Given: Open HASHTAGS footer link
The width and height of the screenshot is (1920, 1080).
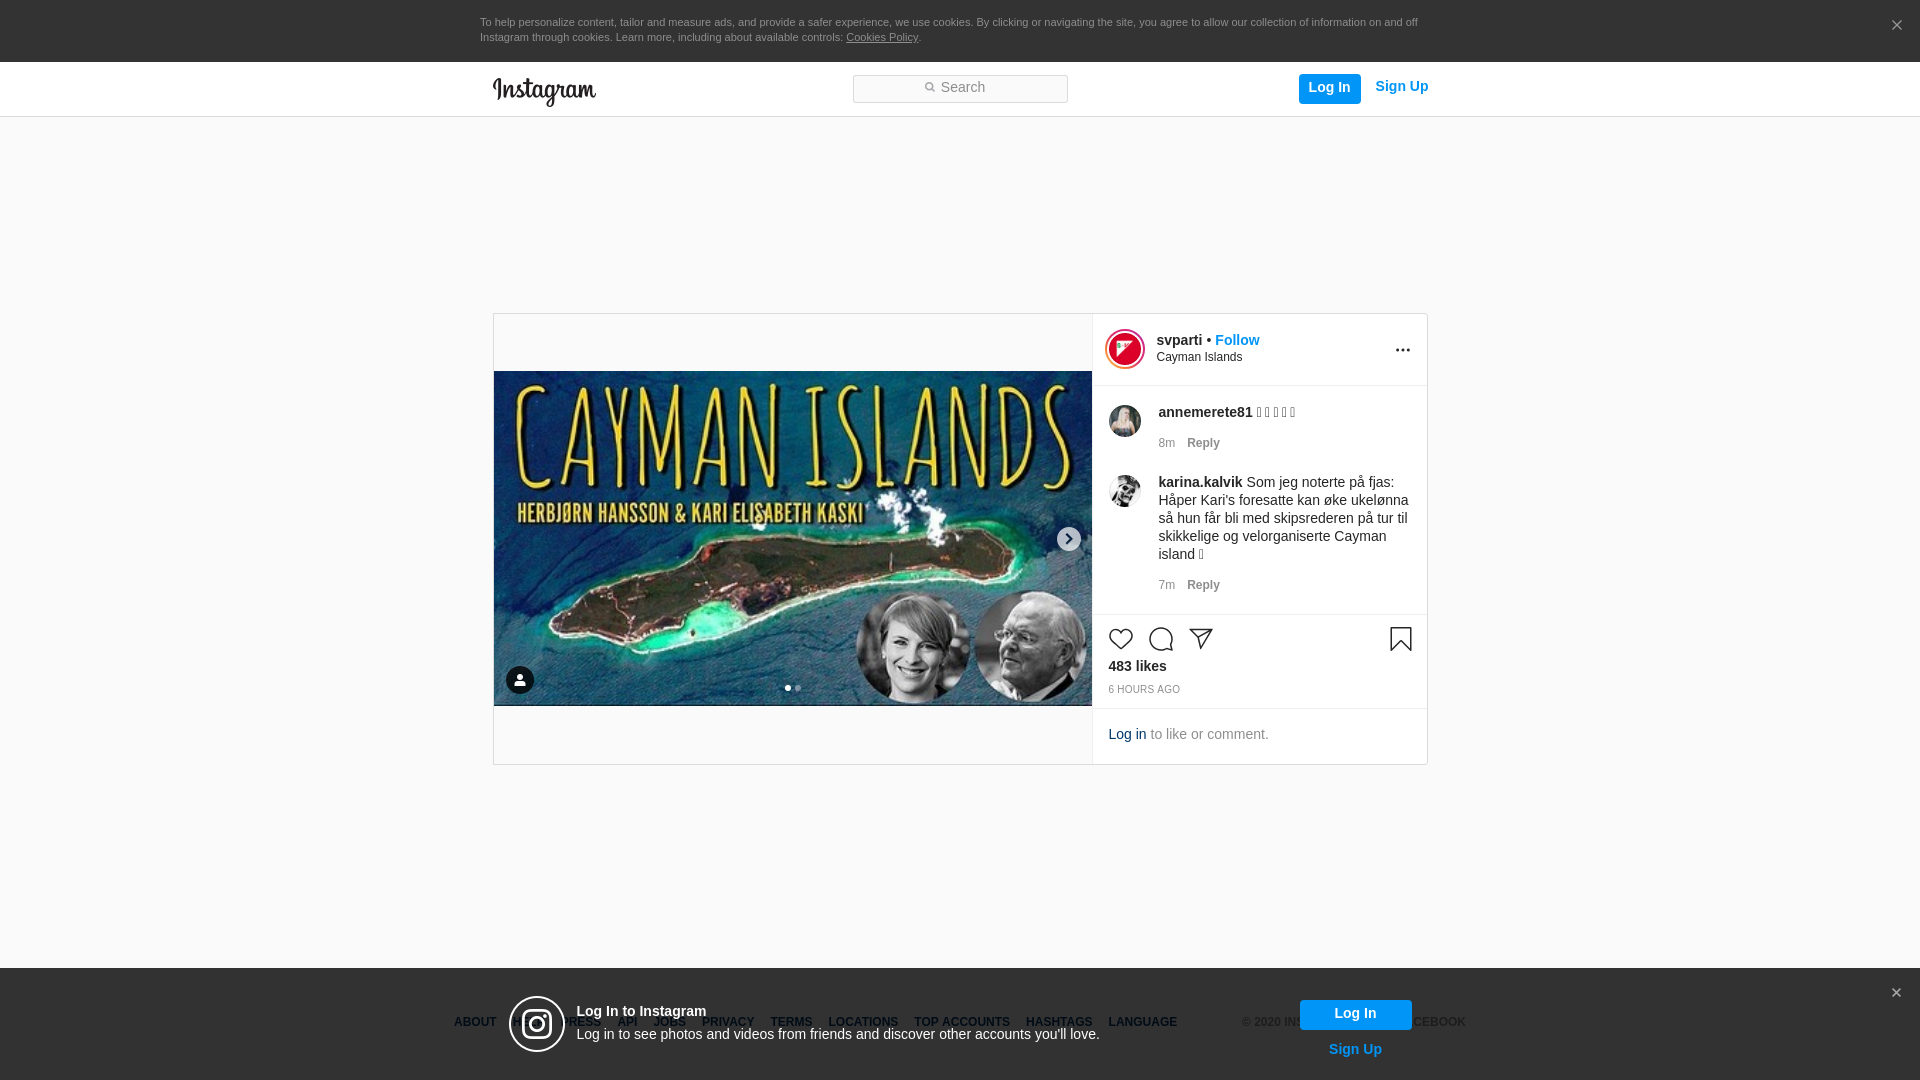Looking at the screenshot, I should pos(1059,1022).
